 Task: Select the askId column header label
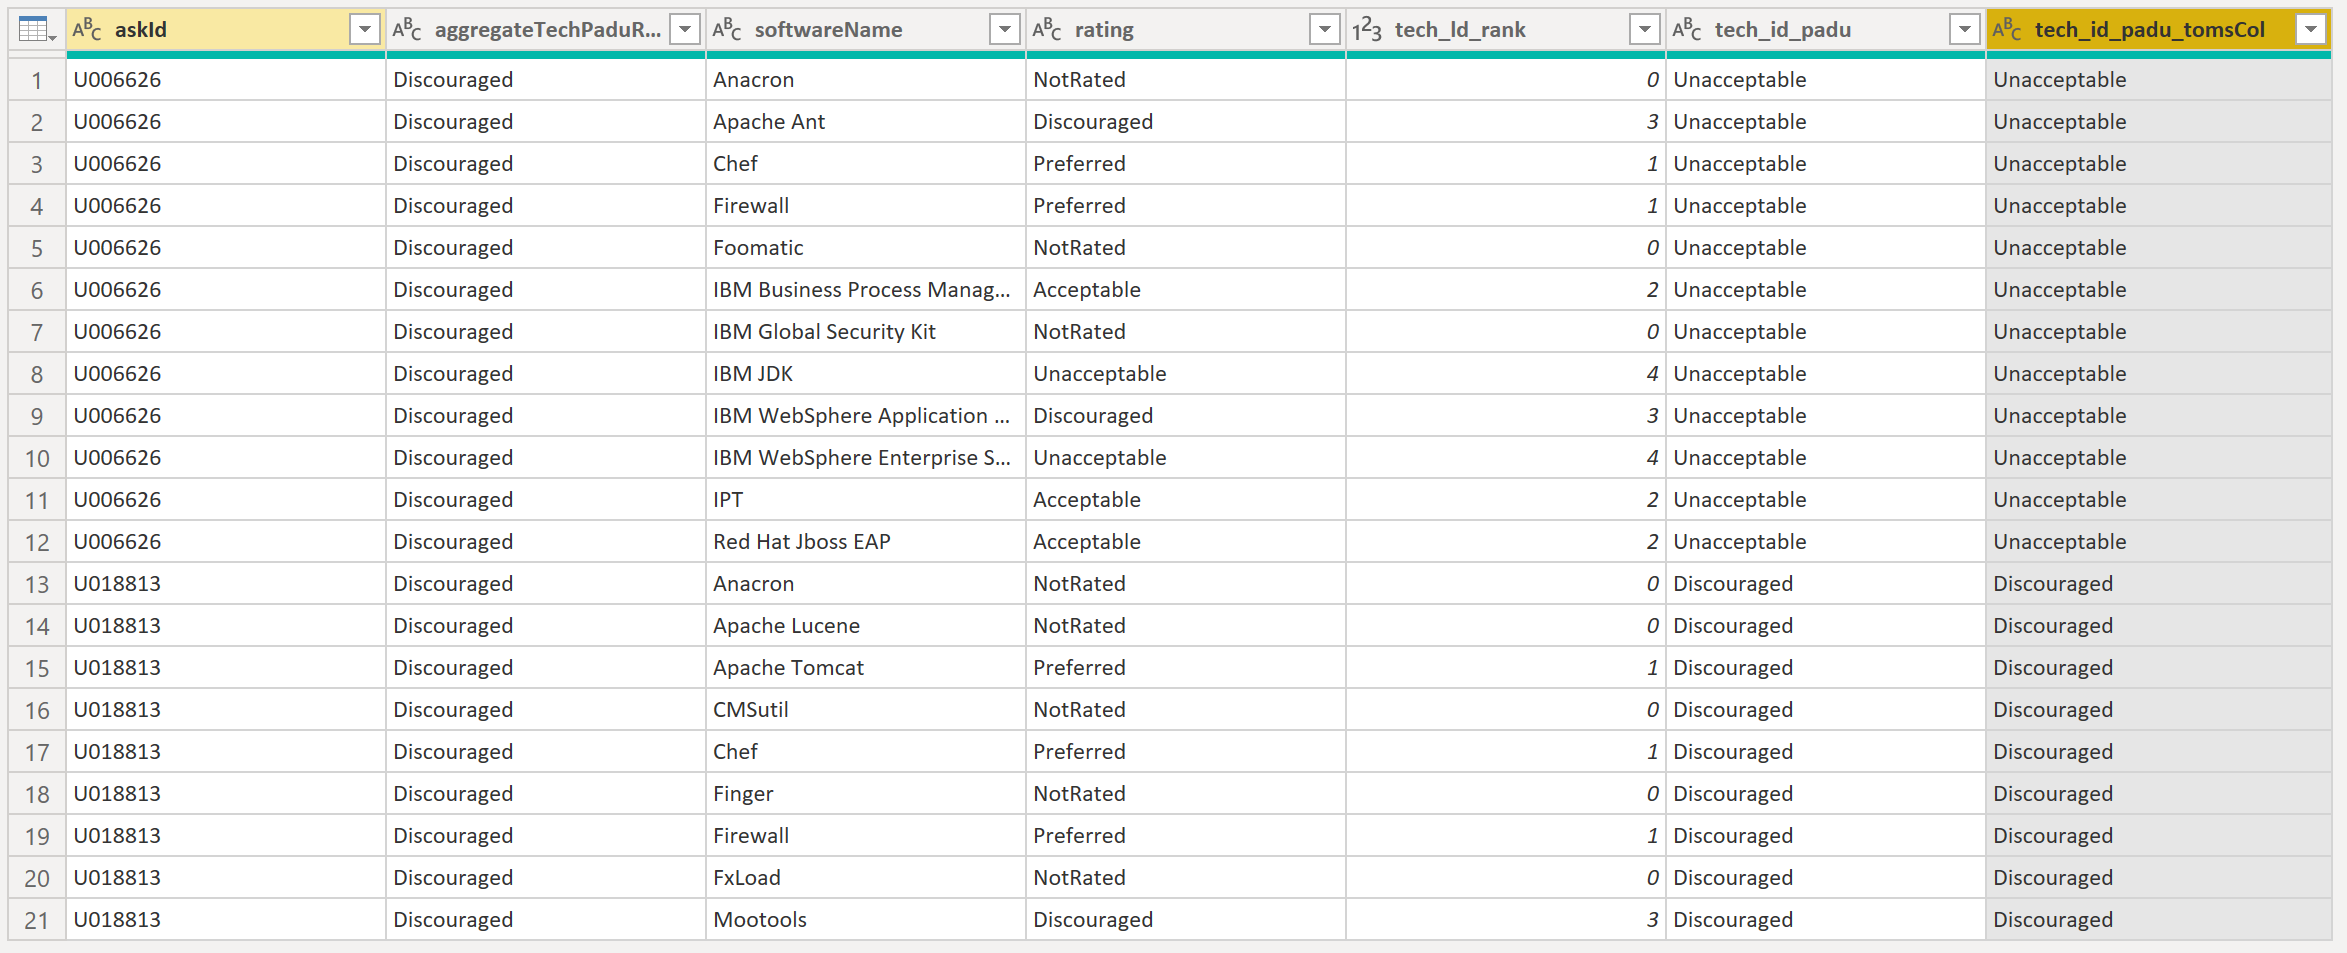141,30
